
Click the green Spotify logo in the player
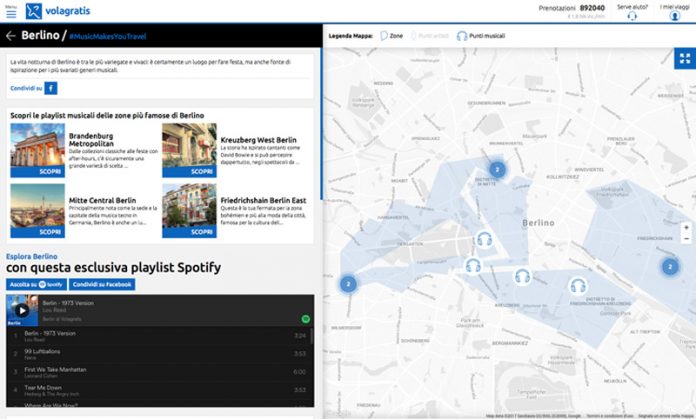(305, 319)
